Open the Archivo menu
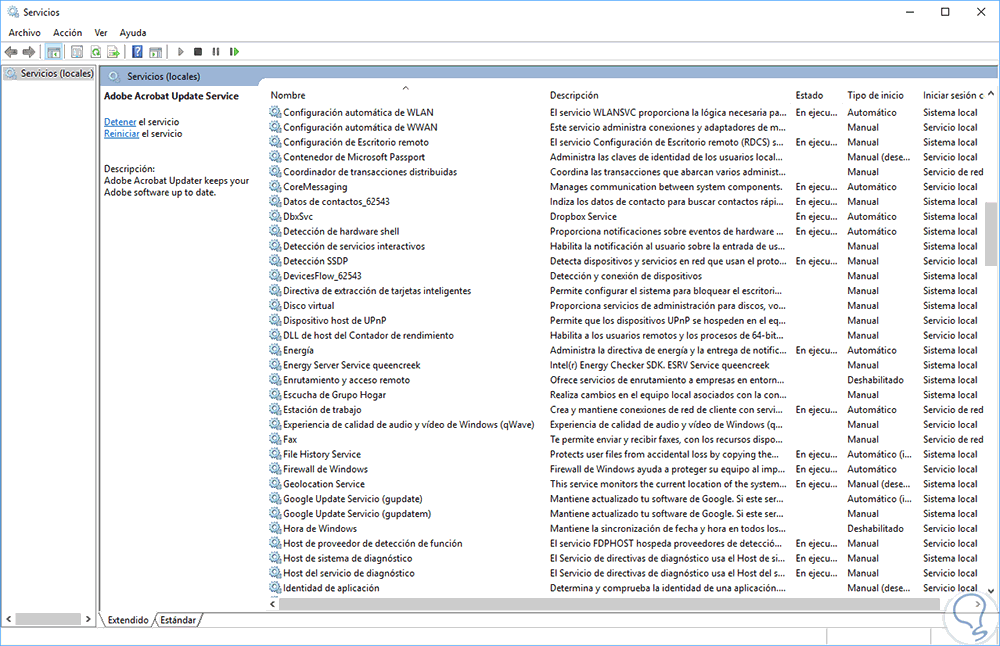1000x646 pixels. [x=24, y=33]
